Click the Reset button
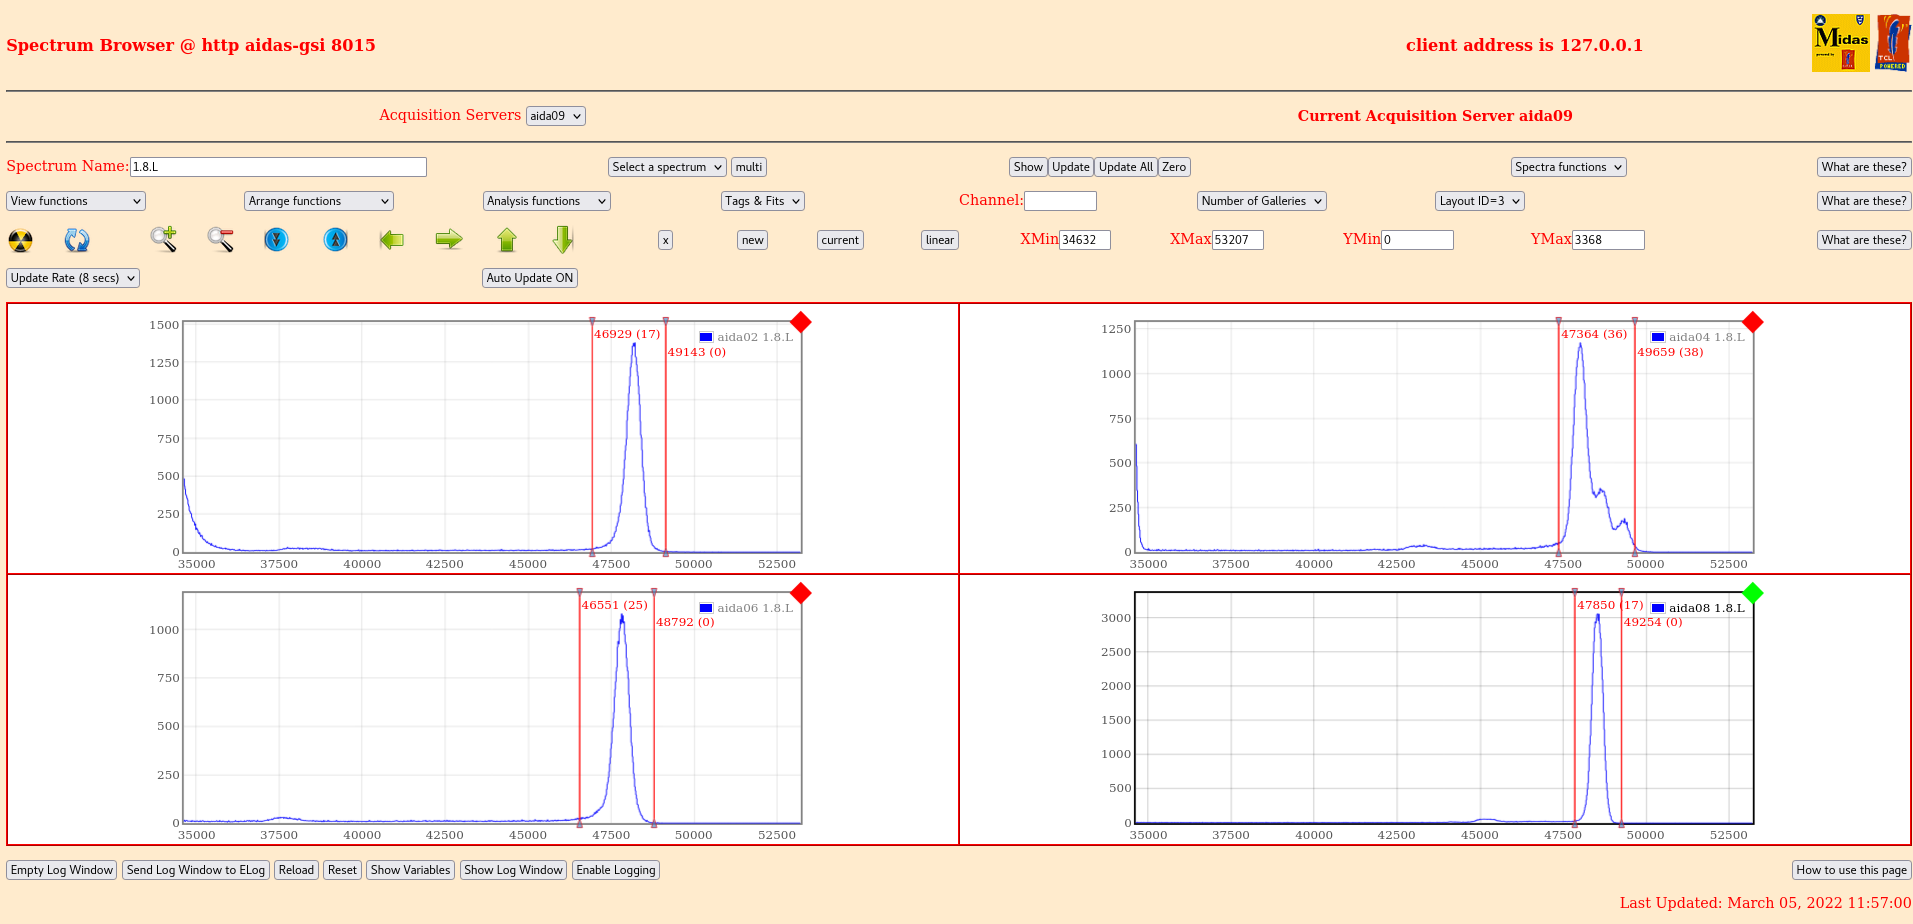Screen dimensions: 1913x924 coord(342,870)
